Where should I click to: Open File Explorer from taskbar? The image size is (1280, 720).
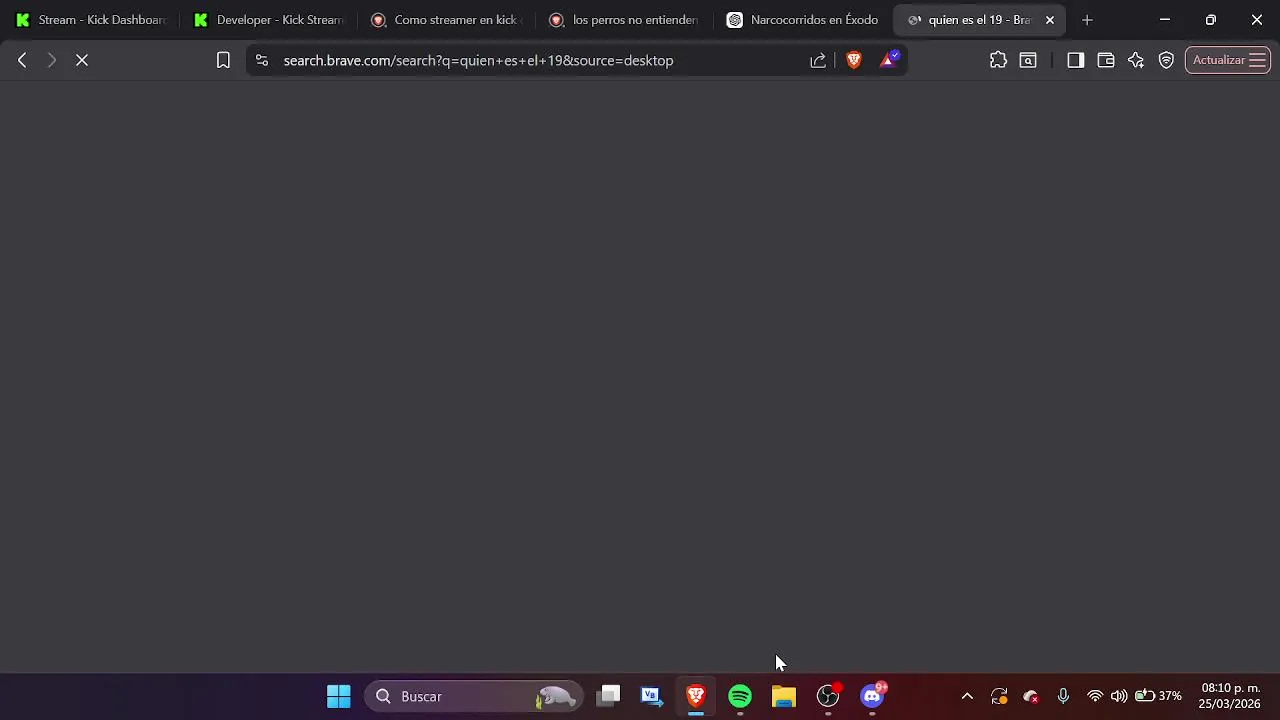784,696
